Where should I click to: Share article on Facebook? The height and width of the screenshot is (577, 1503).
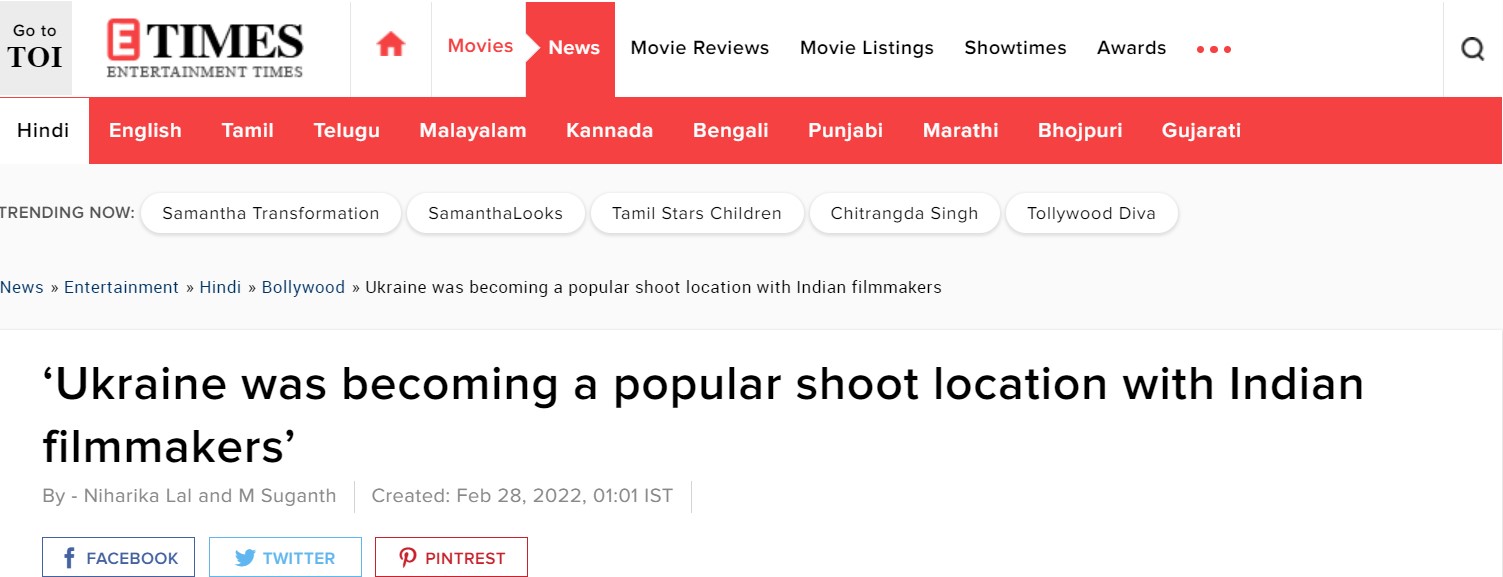119,558
